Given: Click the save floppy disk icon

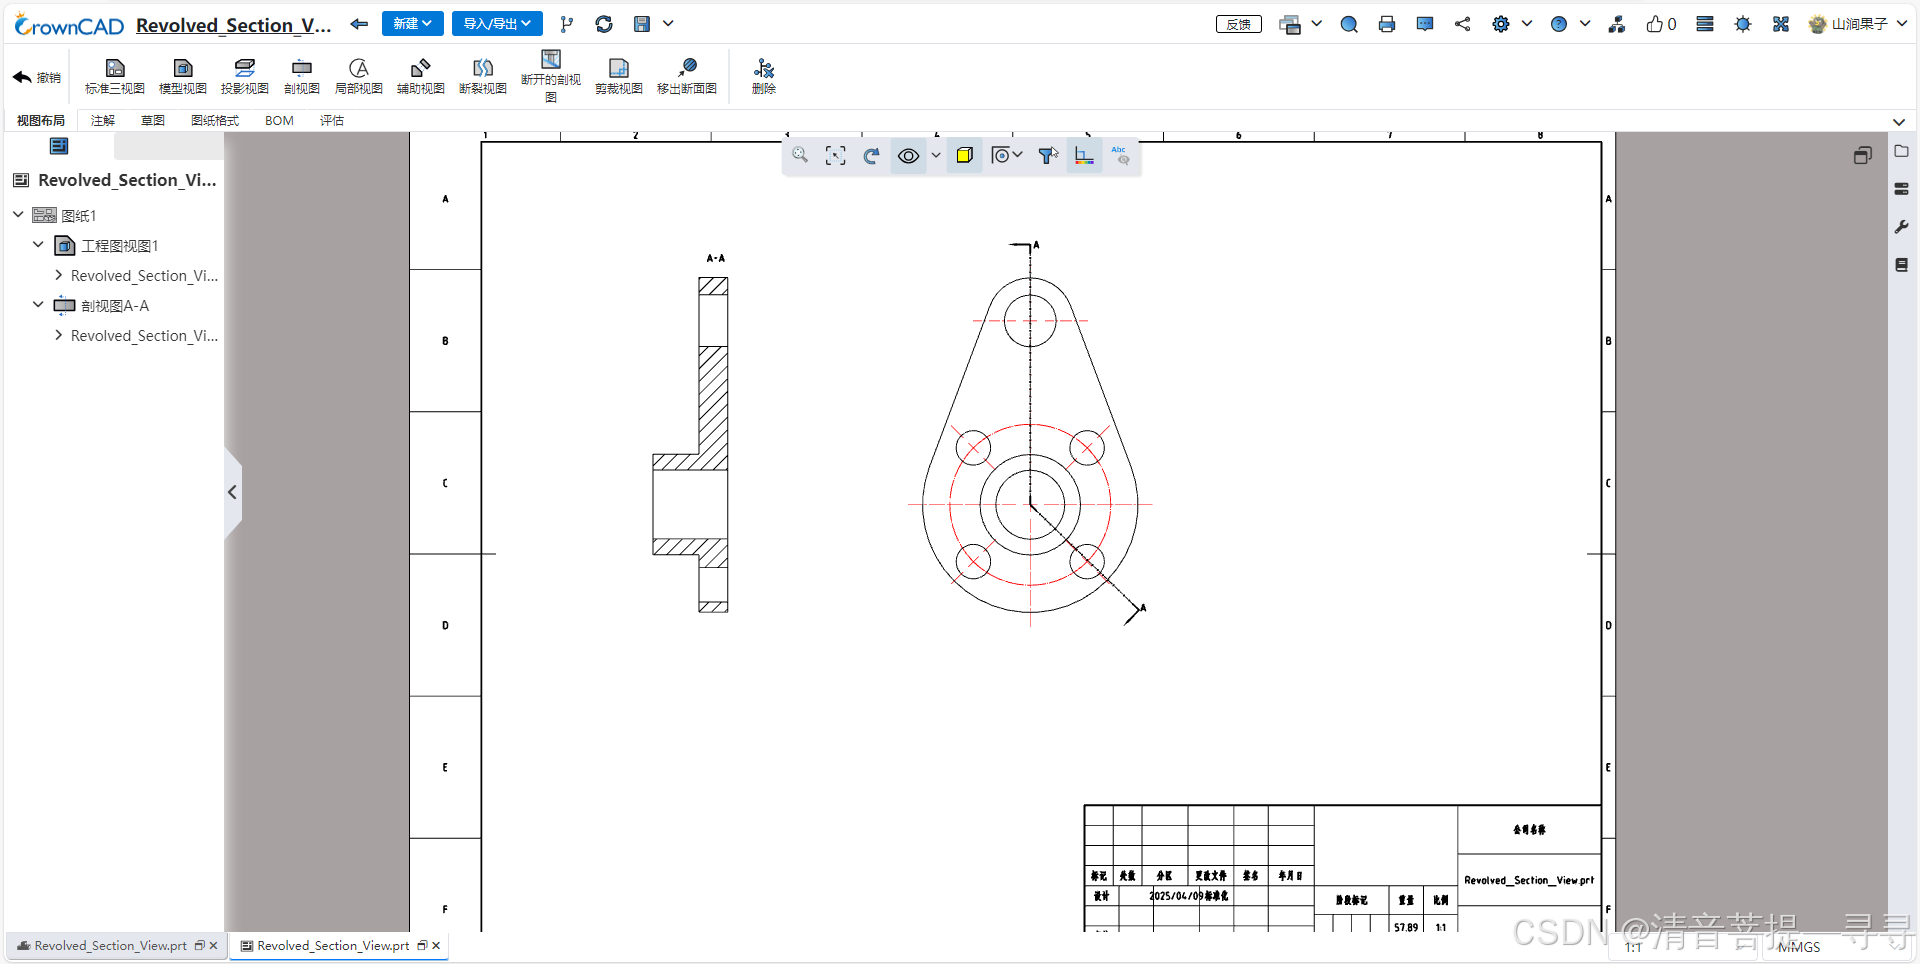Looking at the screenshot, I should pyautogui.click(x=642, y=24).
